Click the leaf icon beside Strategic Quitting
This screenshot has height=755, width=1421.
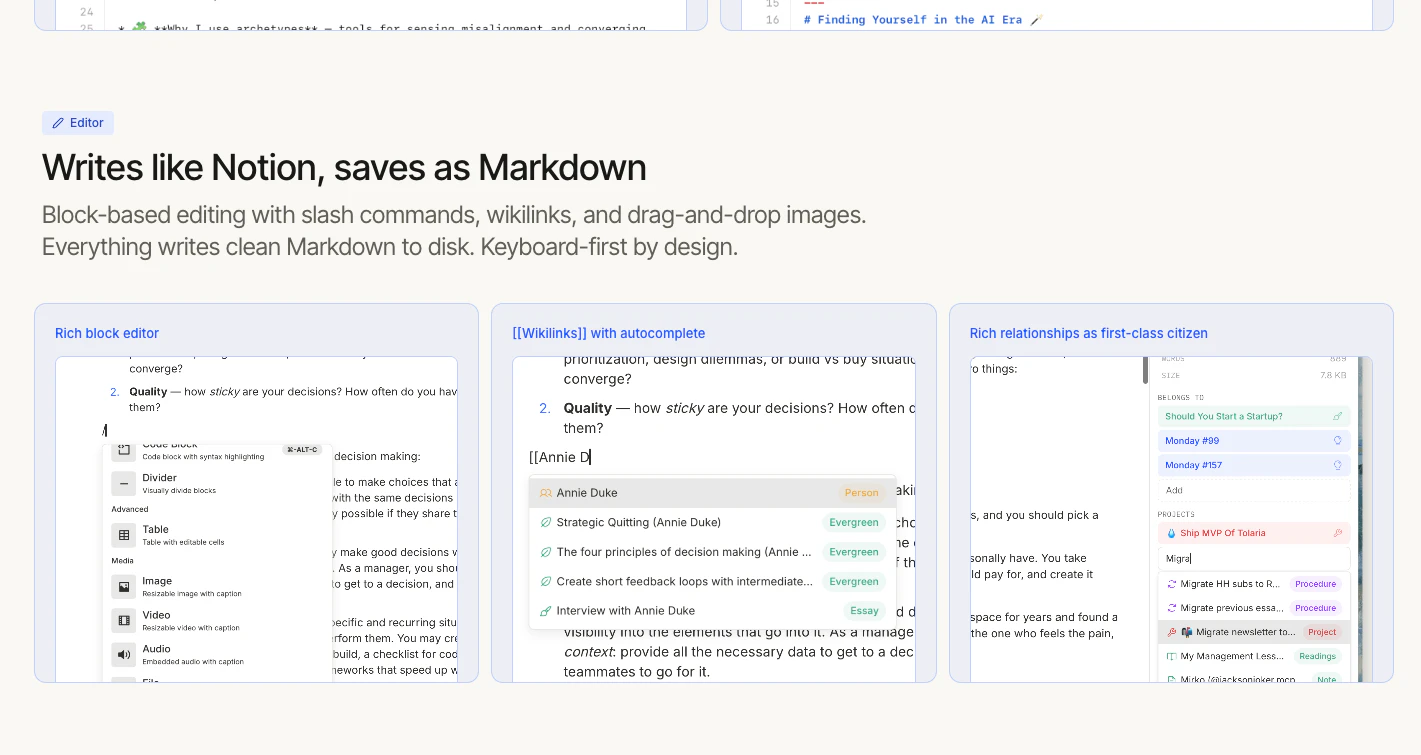[x=546, y=522]
